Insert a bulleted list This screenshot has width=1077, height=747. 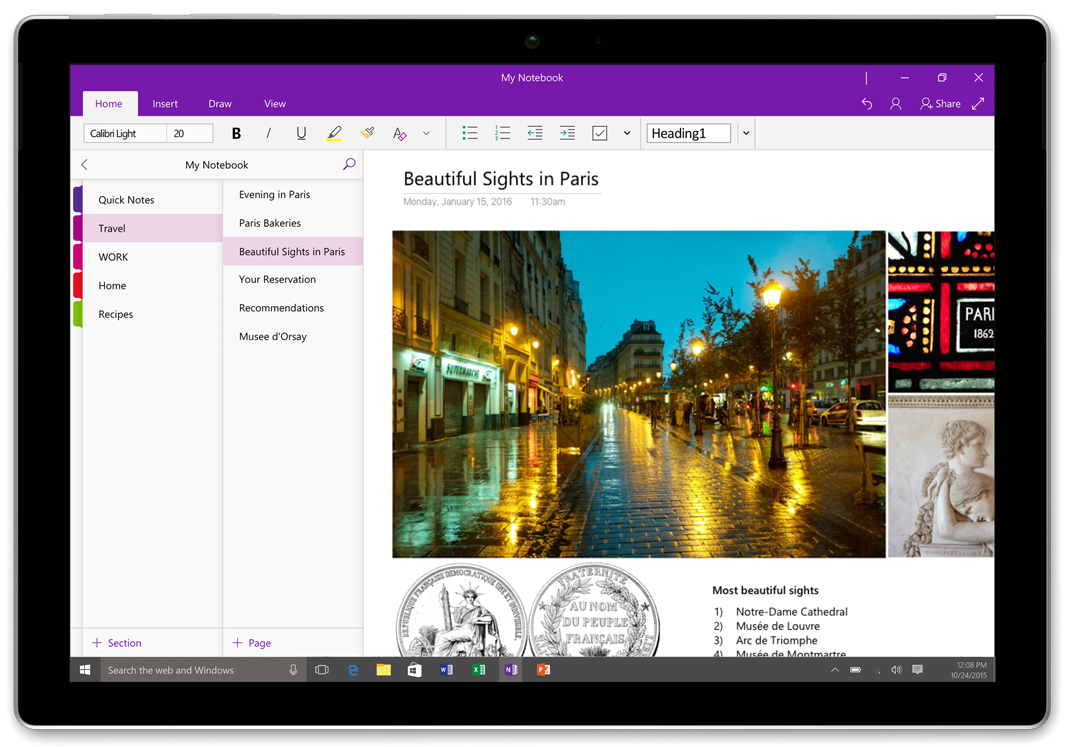pos(469,133)
